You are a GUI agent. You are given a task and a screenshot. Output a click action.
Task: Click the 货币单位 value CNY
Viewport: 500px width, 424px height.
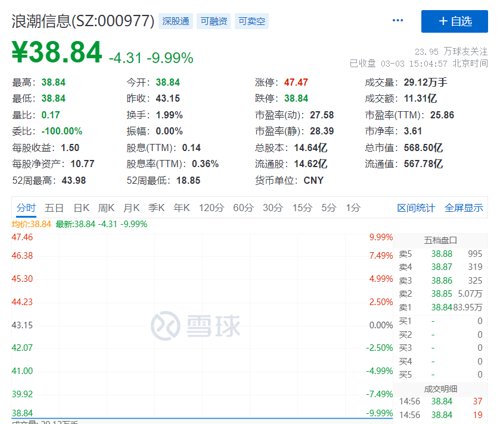(313, 181)
